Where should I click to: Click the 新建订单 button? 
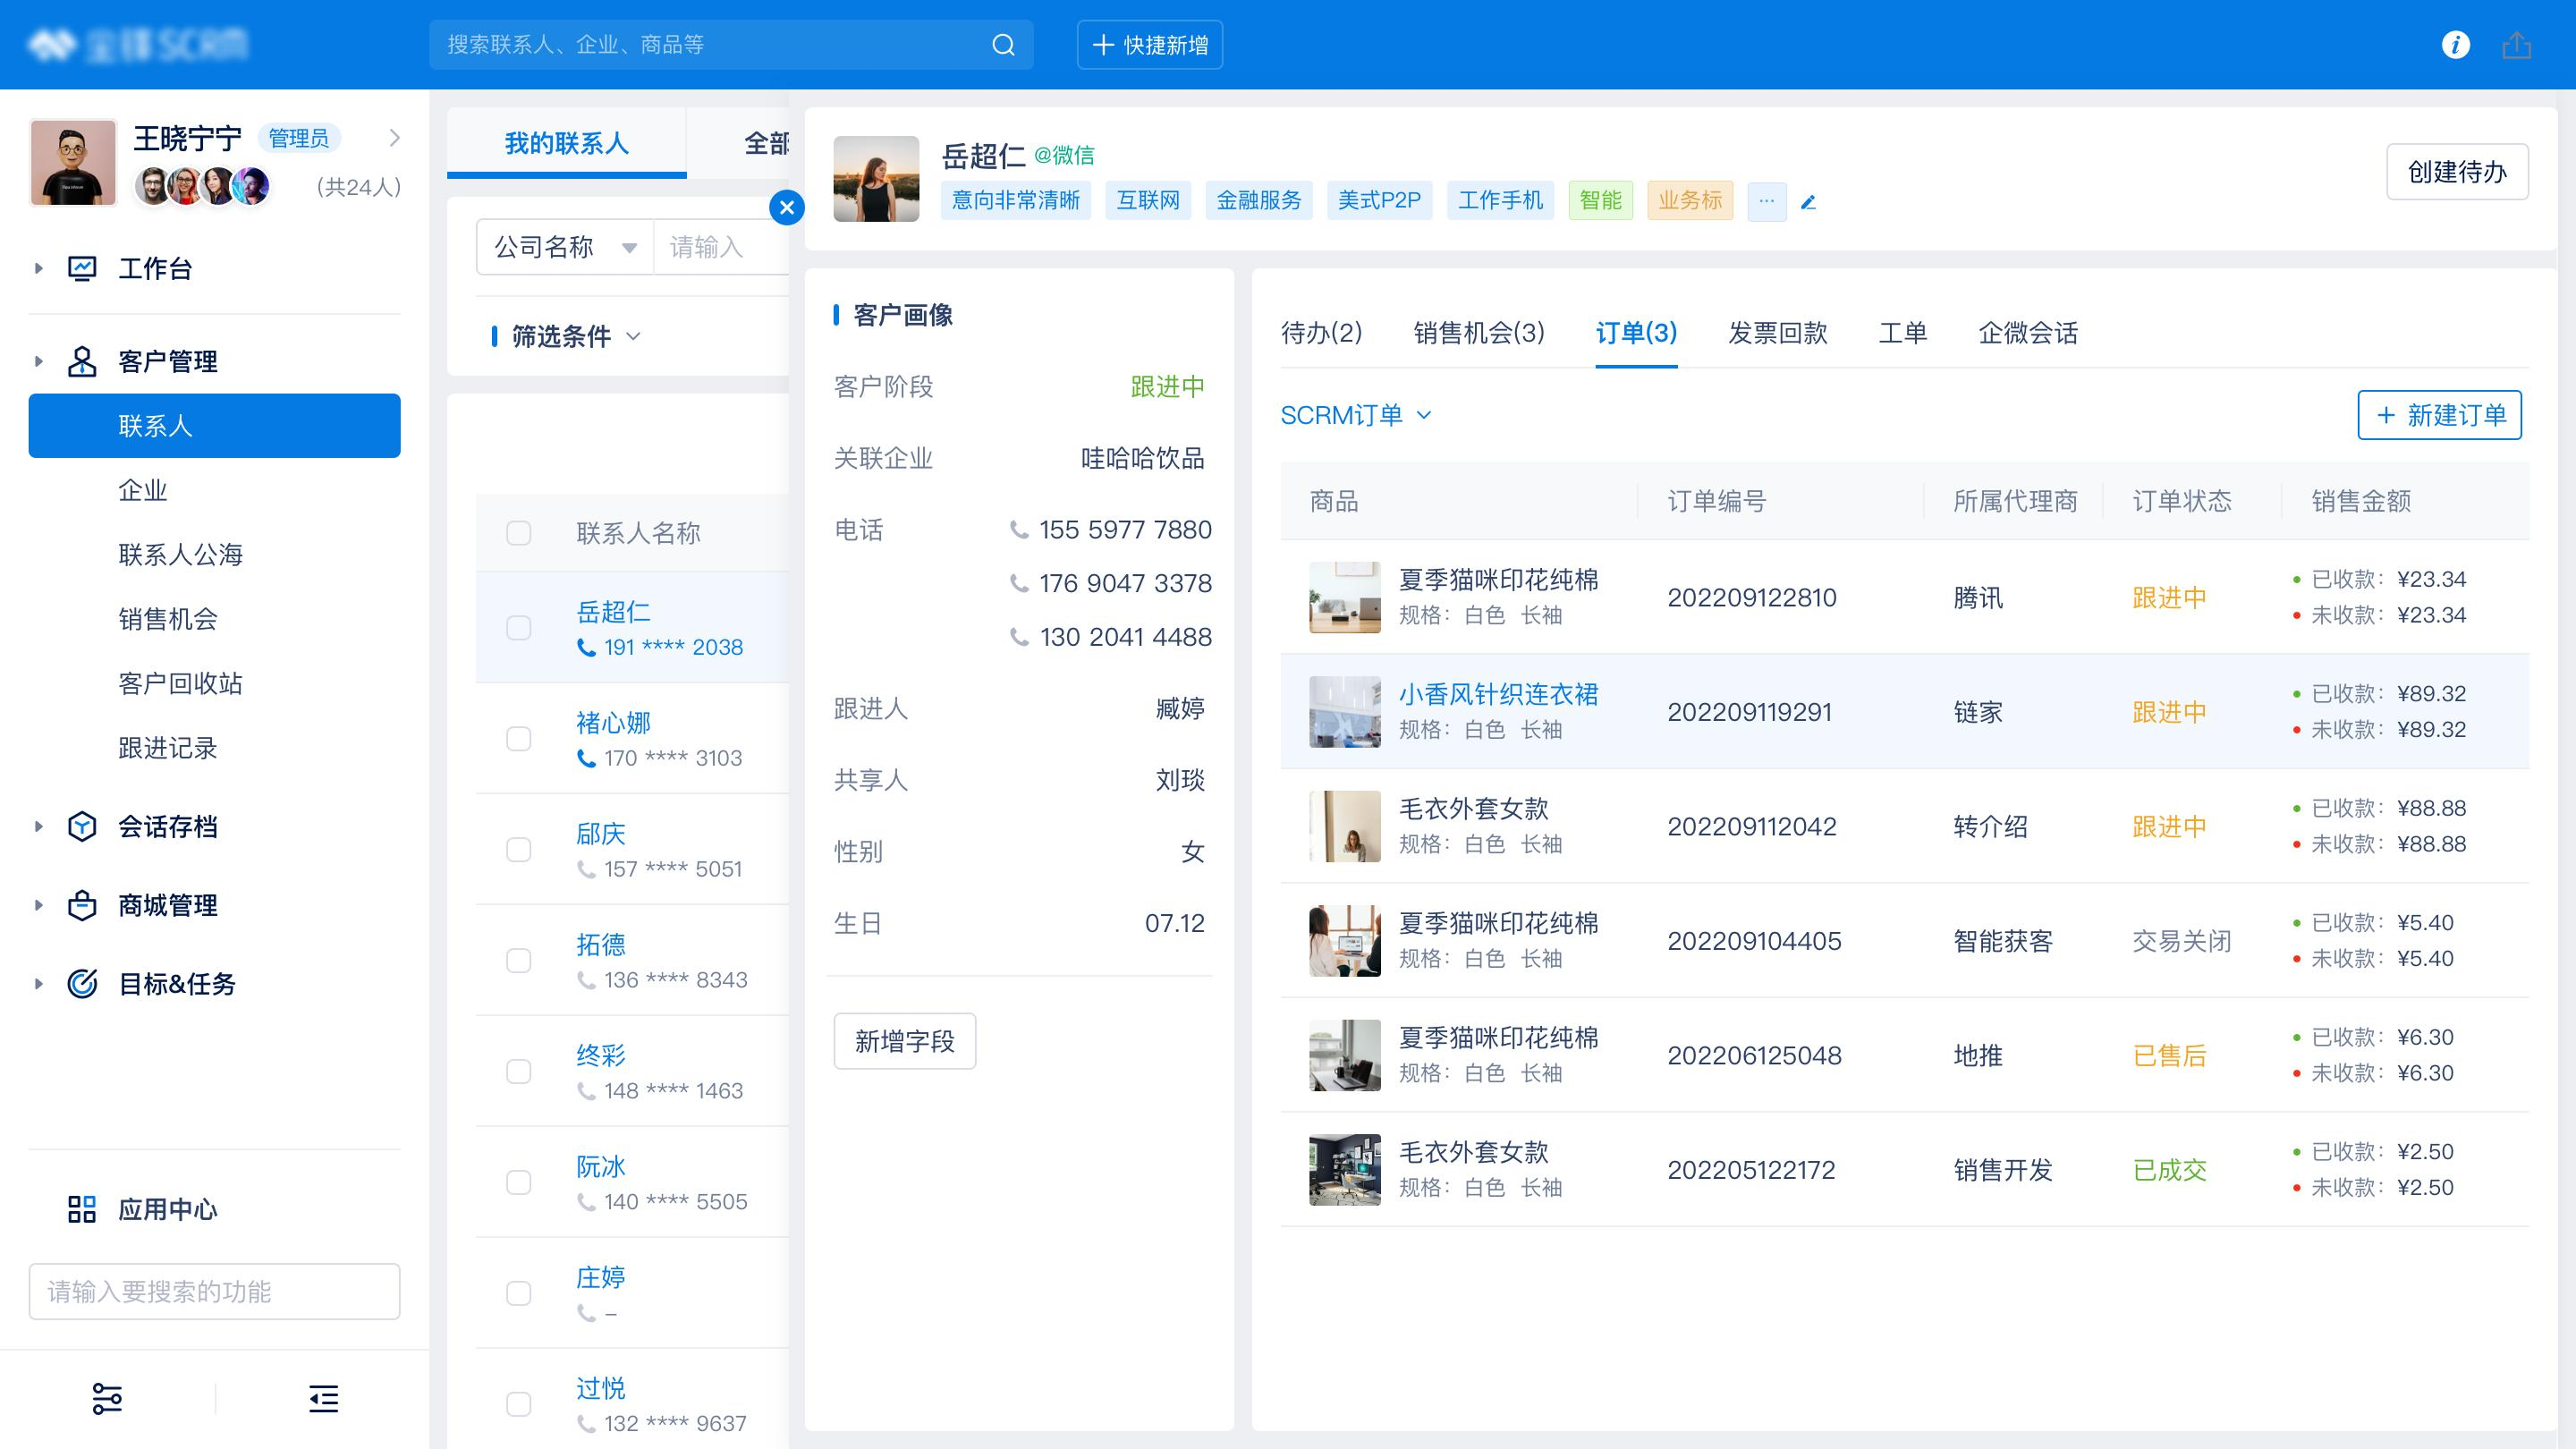[x=2439, y=415]
